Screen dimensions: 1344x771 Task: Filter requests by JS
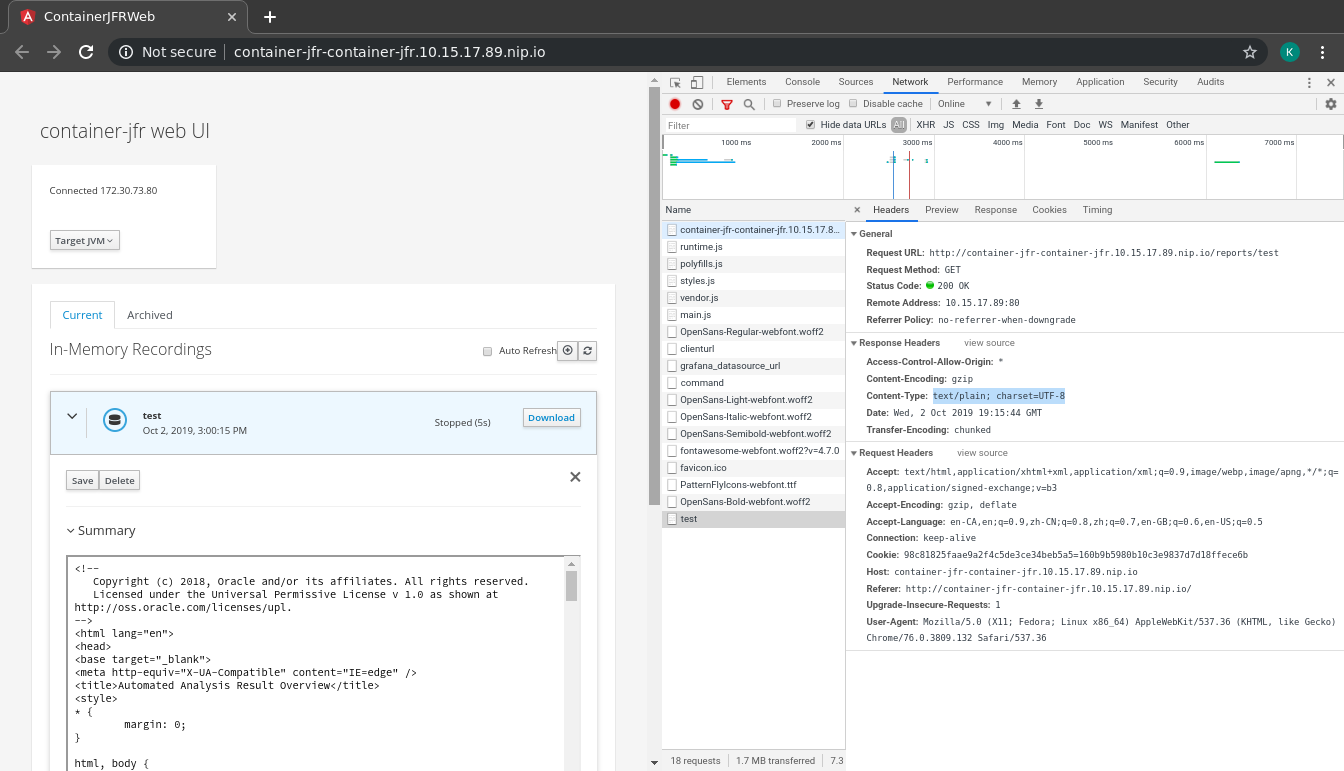[949, 125]
